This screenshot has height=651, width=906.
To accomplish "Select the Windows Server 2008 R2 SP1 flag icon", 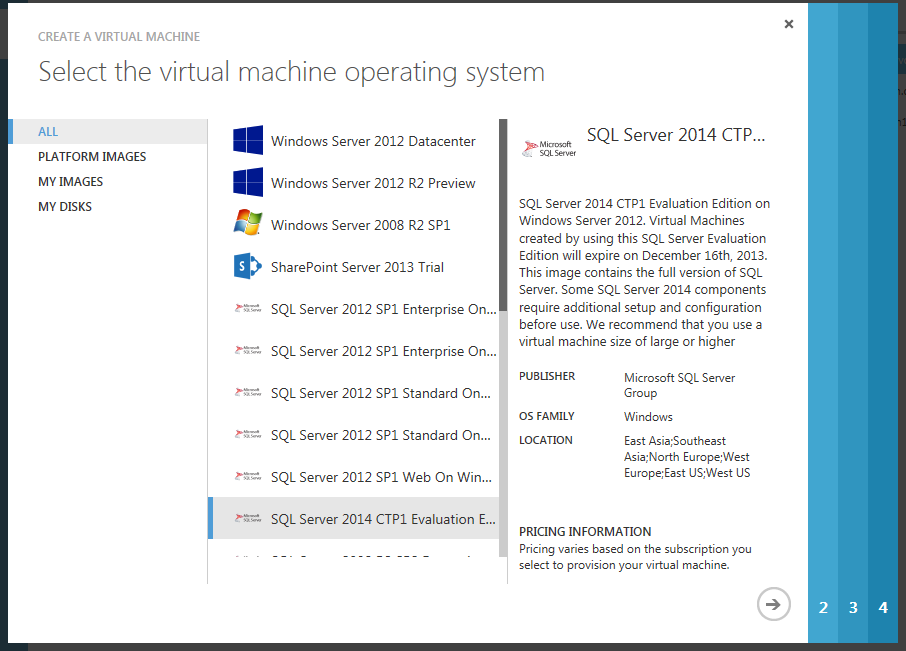I will pos(248,224).
